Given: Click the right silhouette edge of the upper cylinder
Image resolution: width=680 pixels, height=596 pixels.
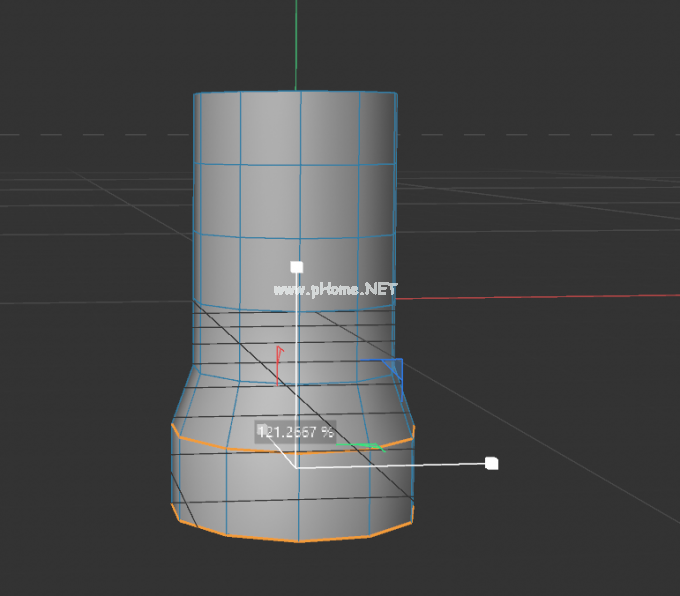Looking at the screenshot, I should 396,200.
